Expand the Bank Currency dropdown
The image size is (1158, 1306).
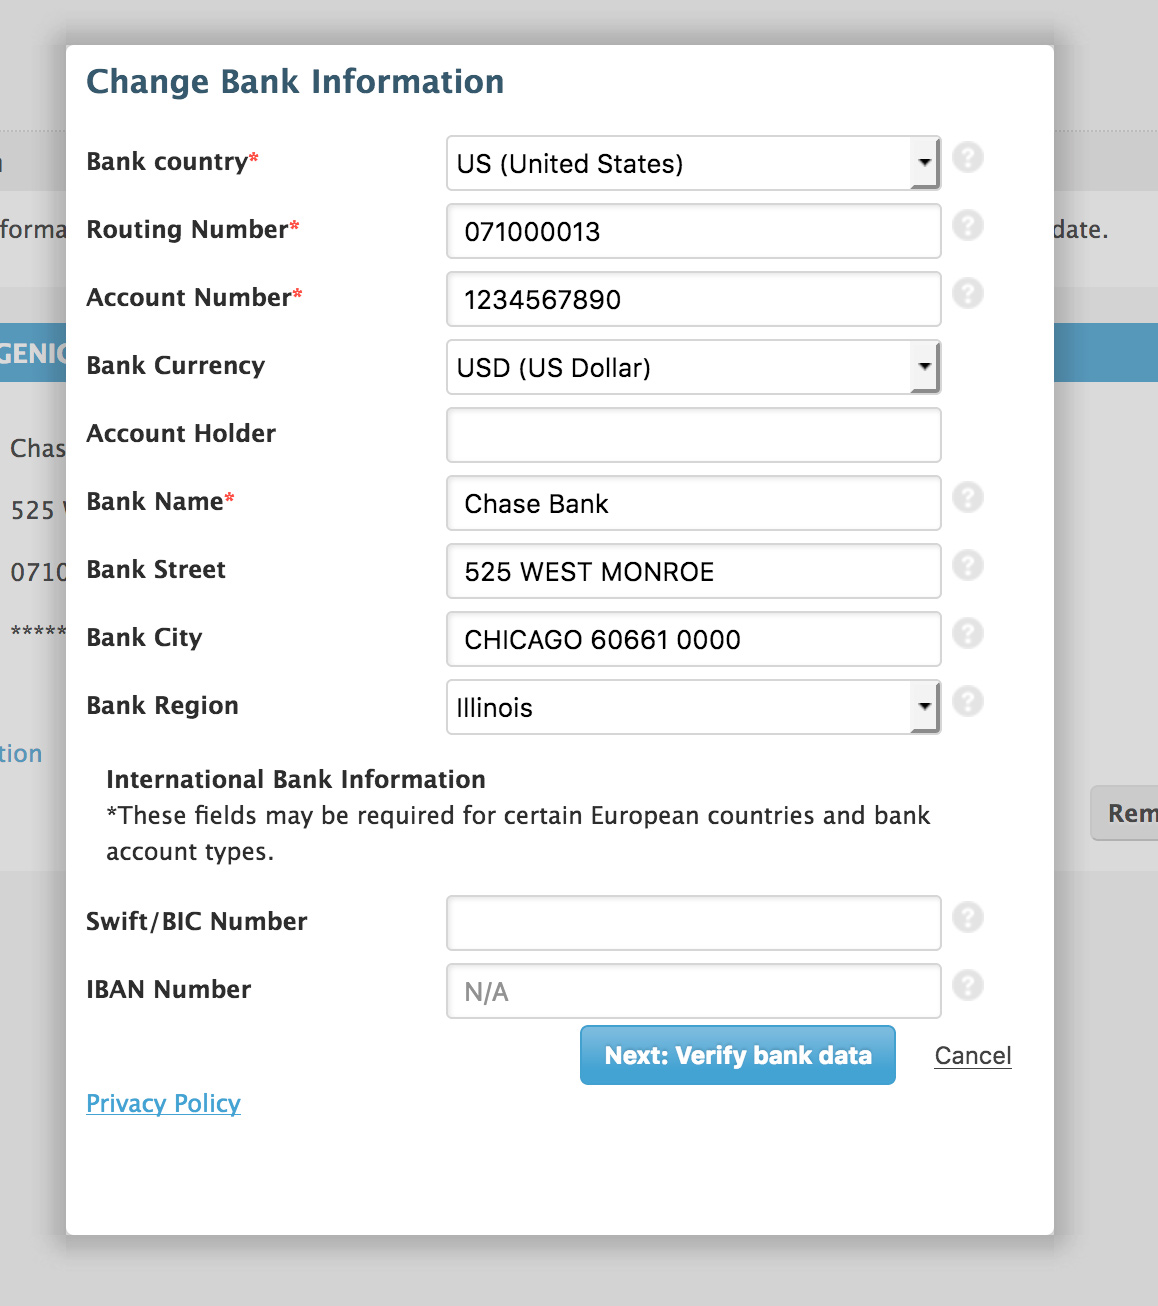tap(692, 368)
